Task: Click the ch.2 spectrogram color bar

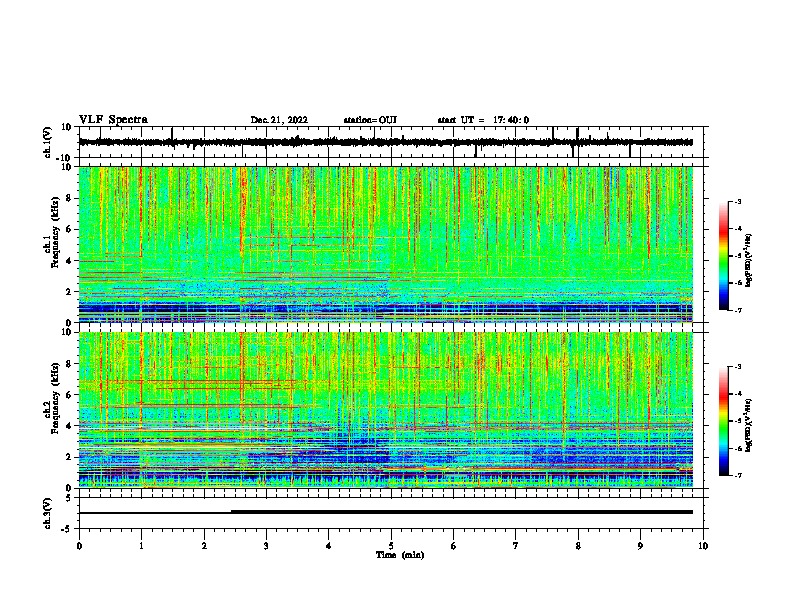Action: tap(724, 421)
